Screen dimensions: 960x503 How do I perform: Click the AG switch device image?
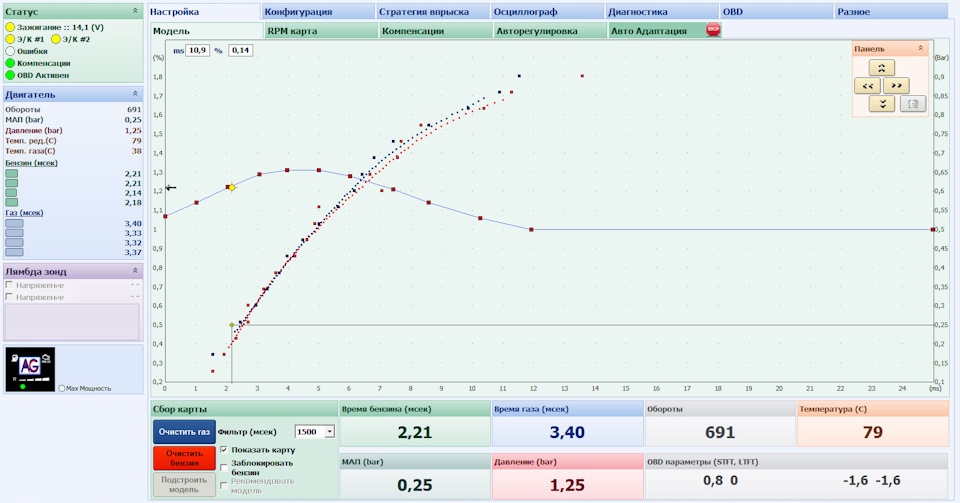click(x=30, y=369)
